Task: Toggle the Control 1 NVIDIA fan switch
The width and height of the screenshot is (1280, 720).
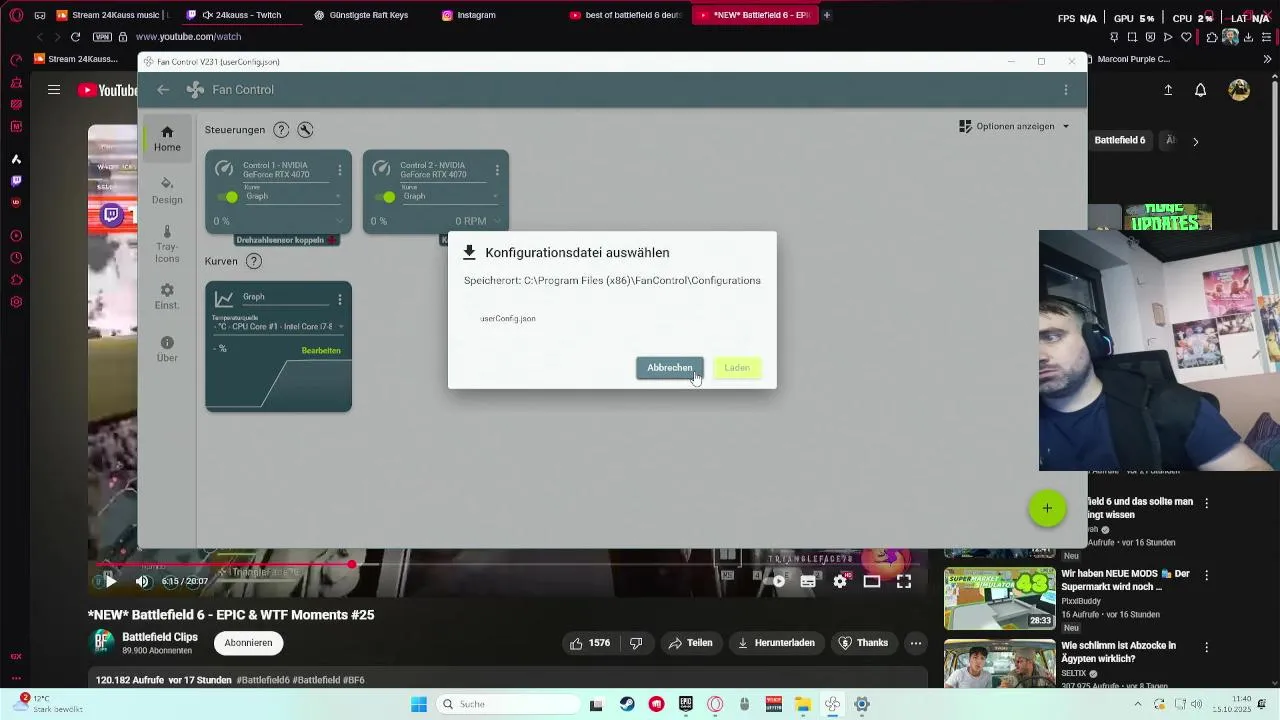Action: click(229, 197)
